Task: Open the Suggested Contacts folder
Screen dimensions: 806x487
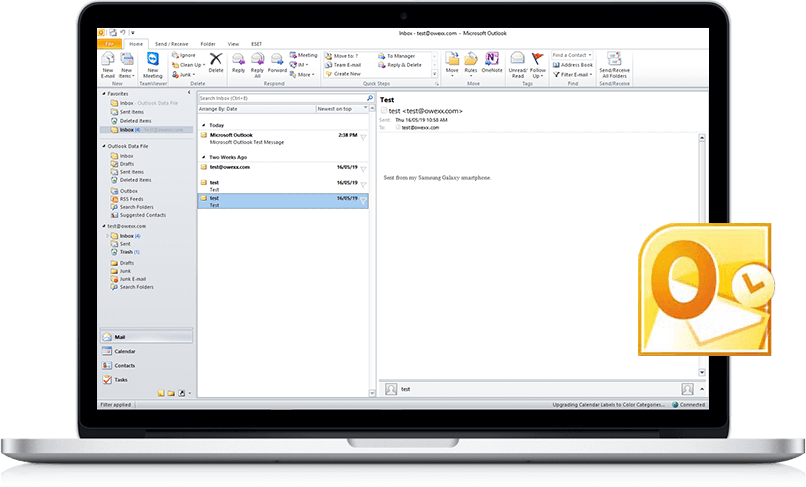Action: click(x=138, y=215)
